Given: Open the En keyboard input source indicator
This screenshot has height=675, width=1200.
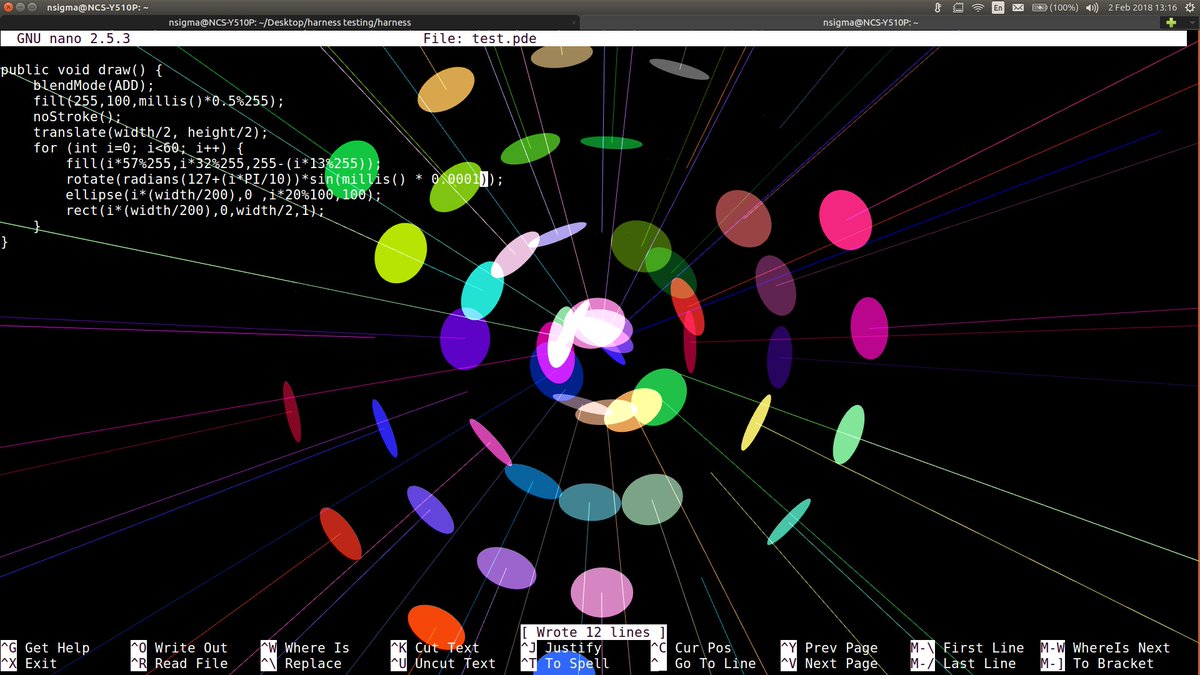Looking at the screenshot, I should [998, 7].
